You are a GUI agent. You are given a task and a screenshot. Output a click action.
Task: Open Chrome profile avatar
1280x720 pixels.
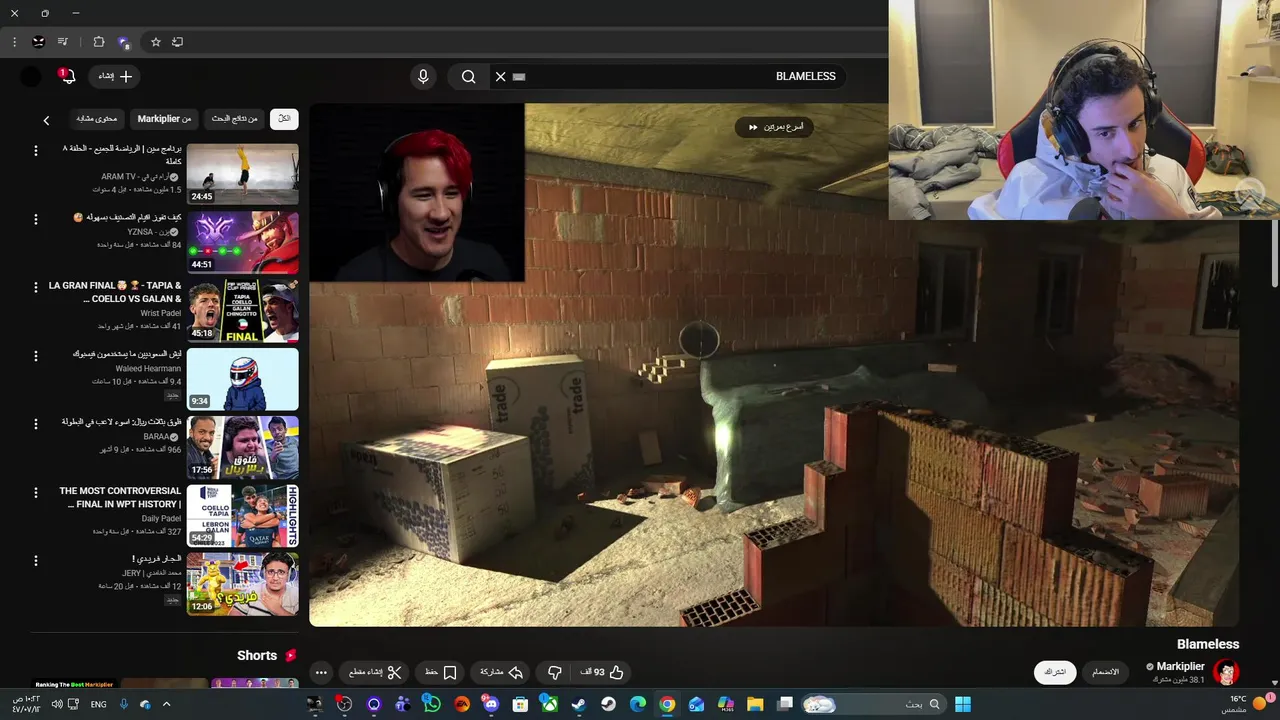[38, 42]
